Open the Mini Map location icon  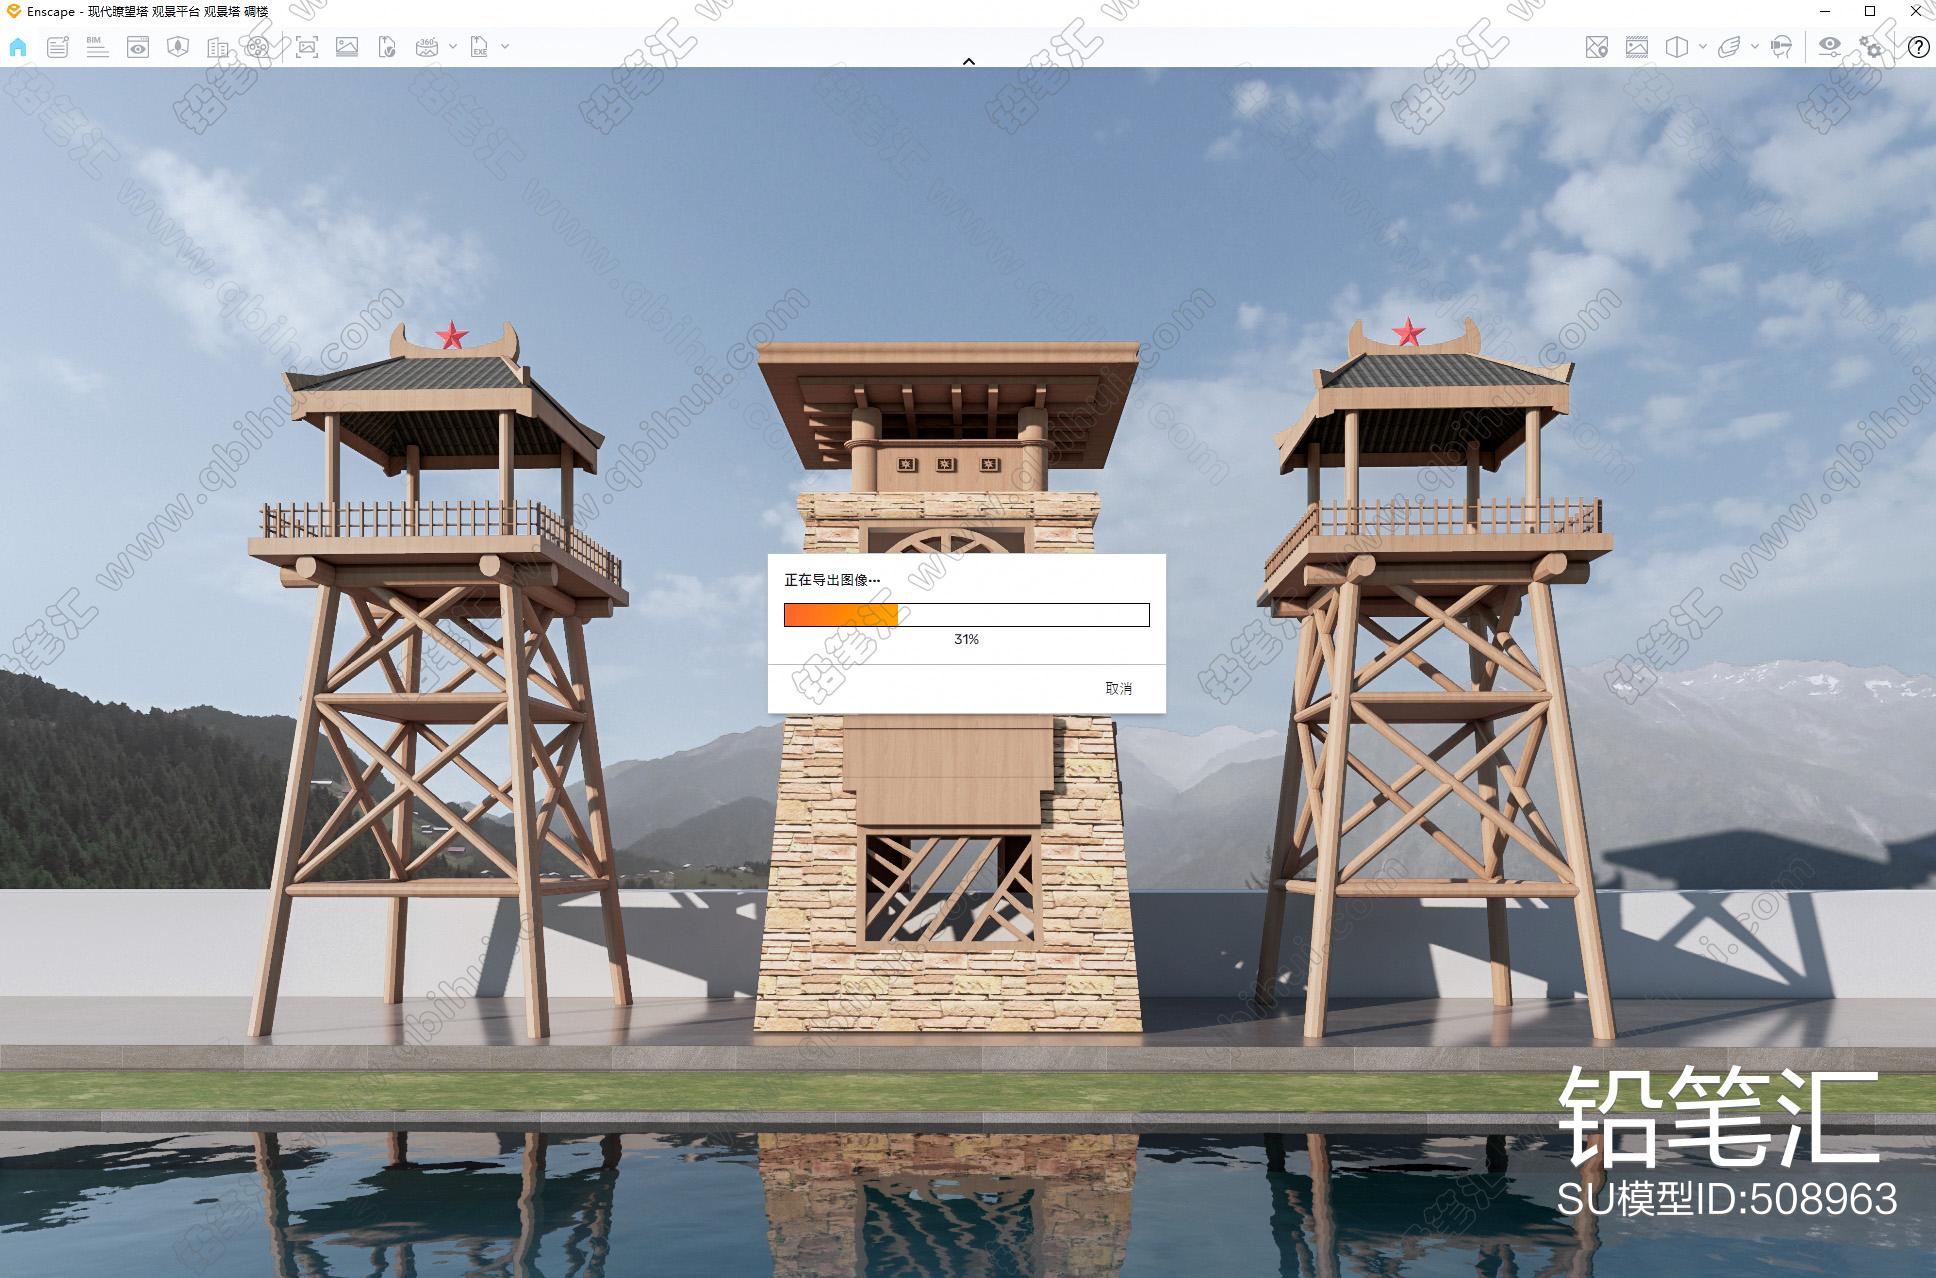click(x=1597, y=47)
